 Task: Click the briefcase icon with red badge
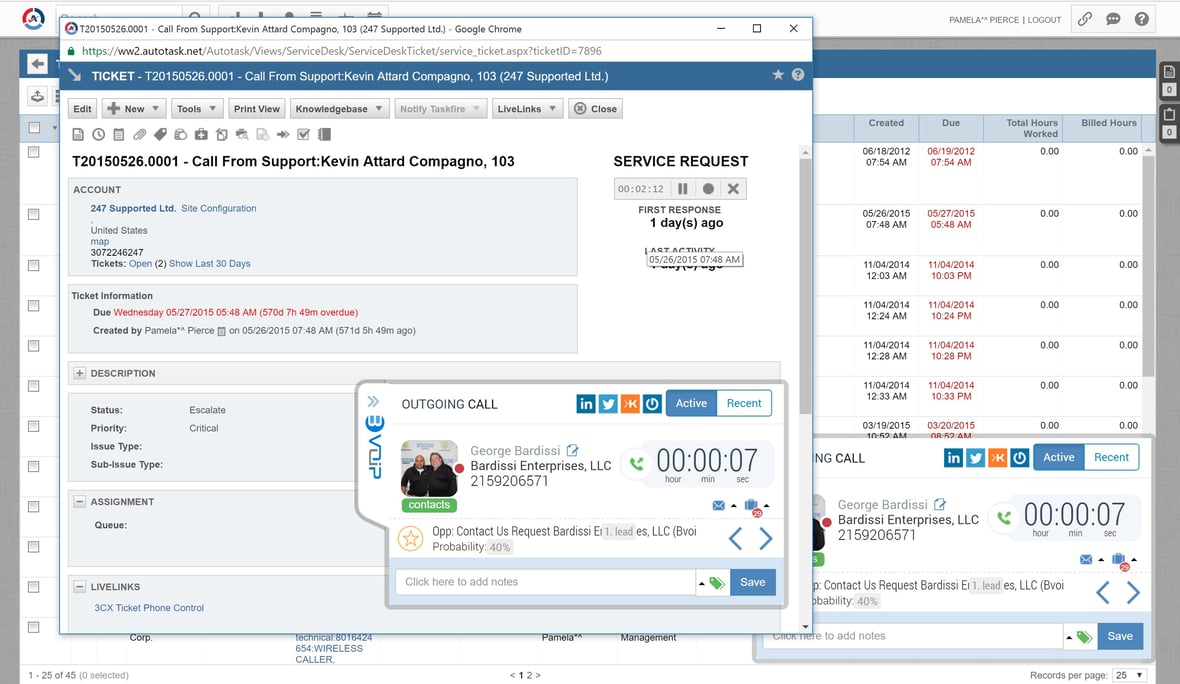coord(752,506)
